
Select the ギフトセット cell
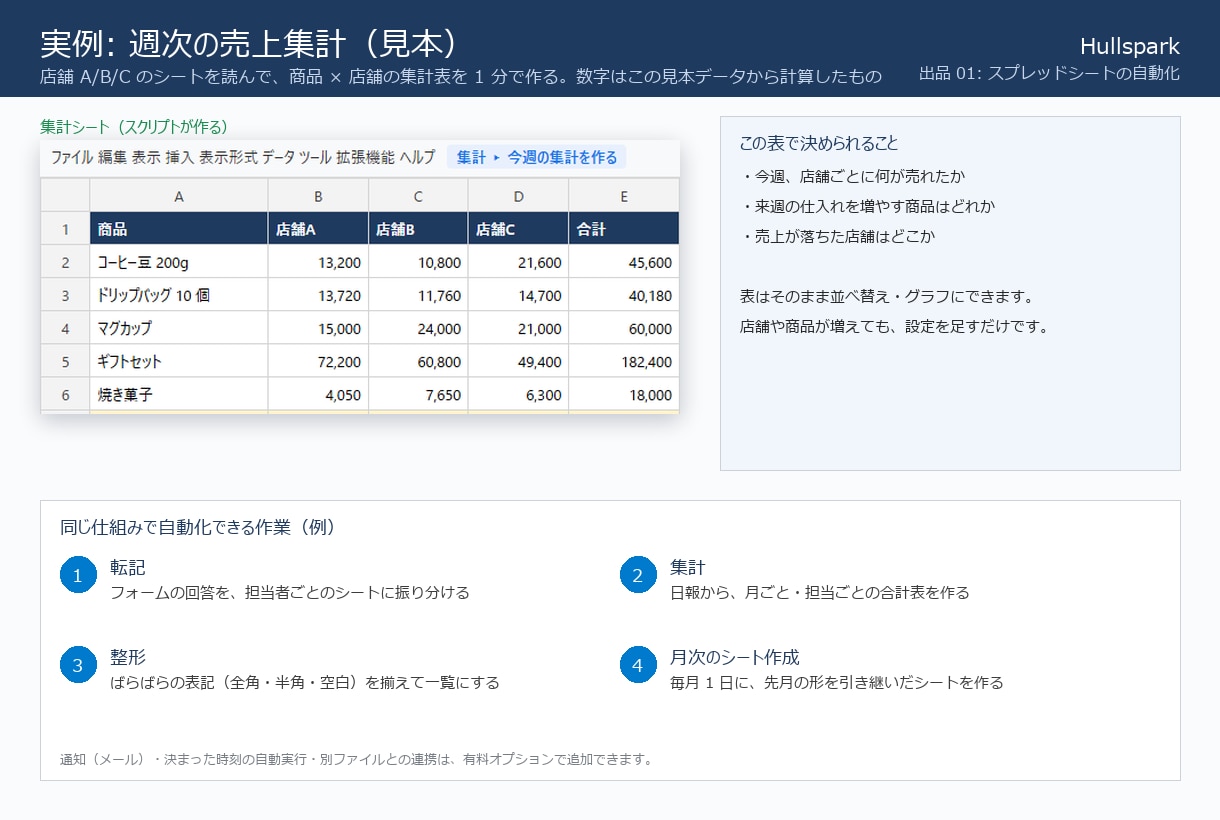(179, 361)
